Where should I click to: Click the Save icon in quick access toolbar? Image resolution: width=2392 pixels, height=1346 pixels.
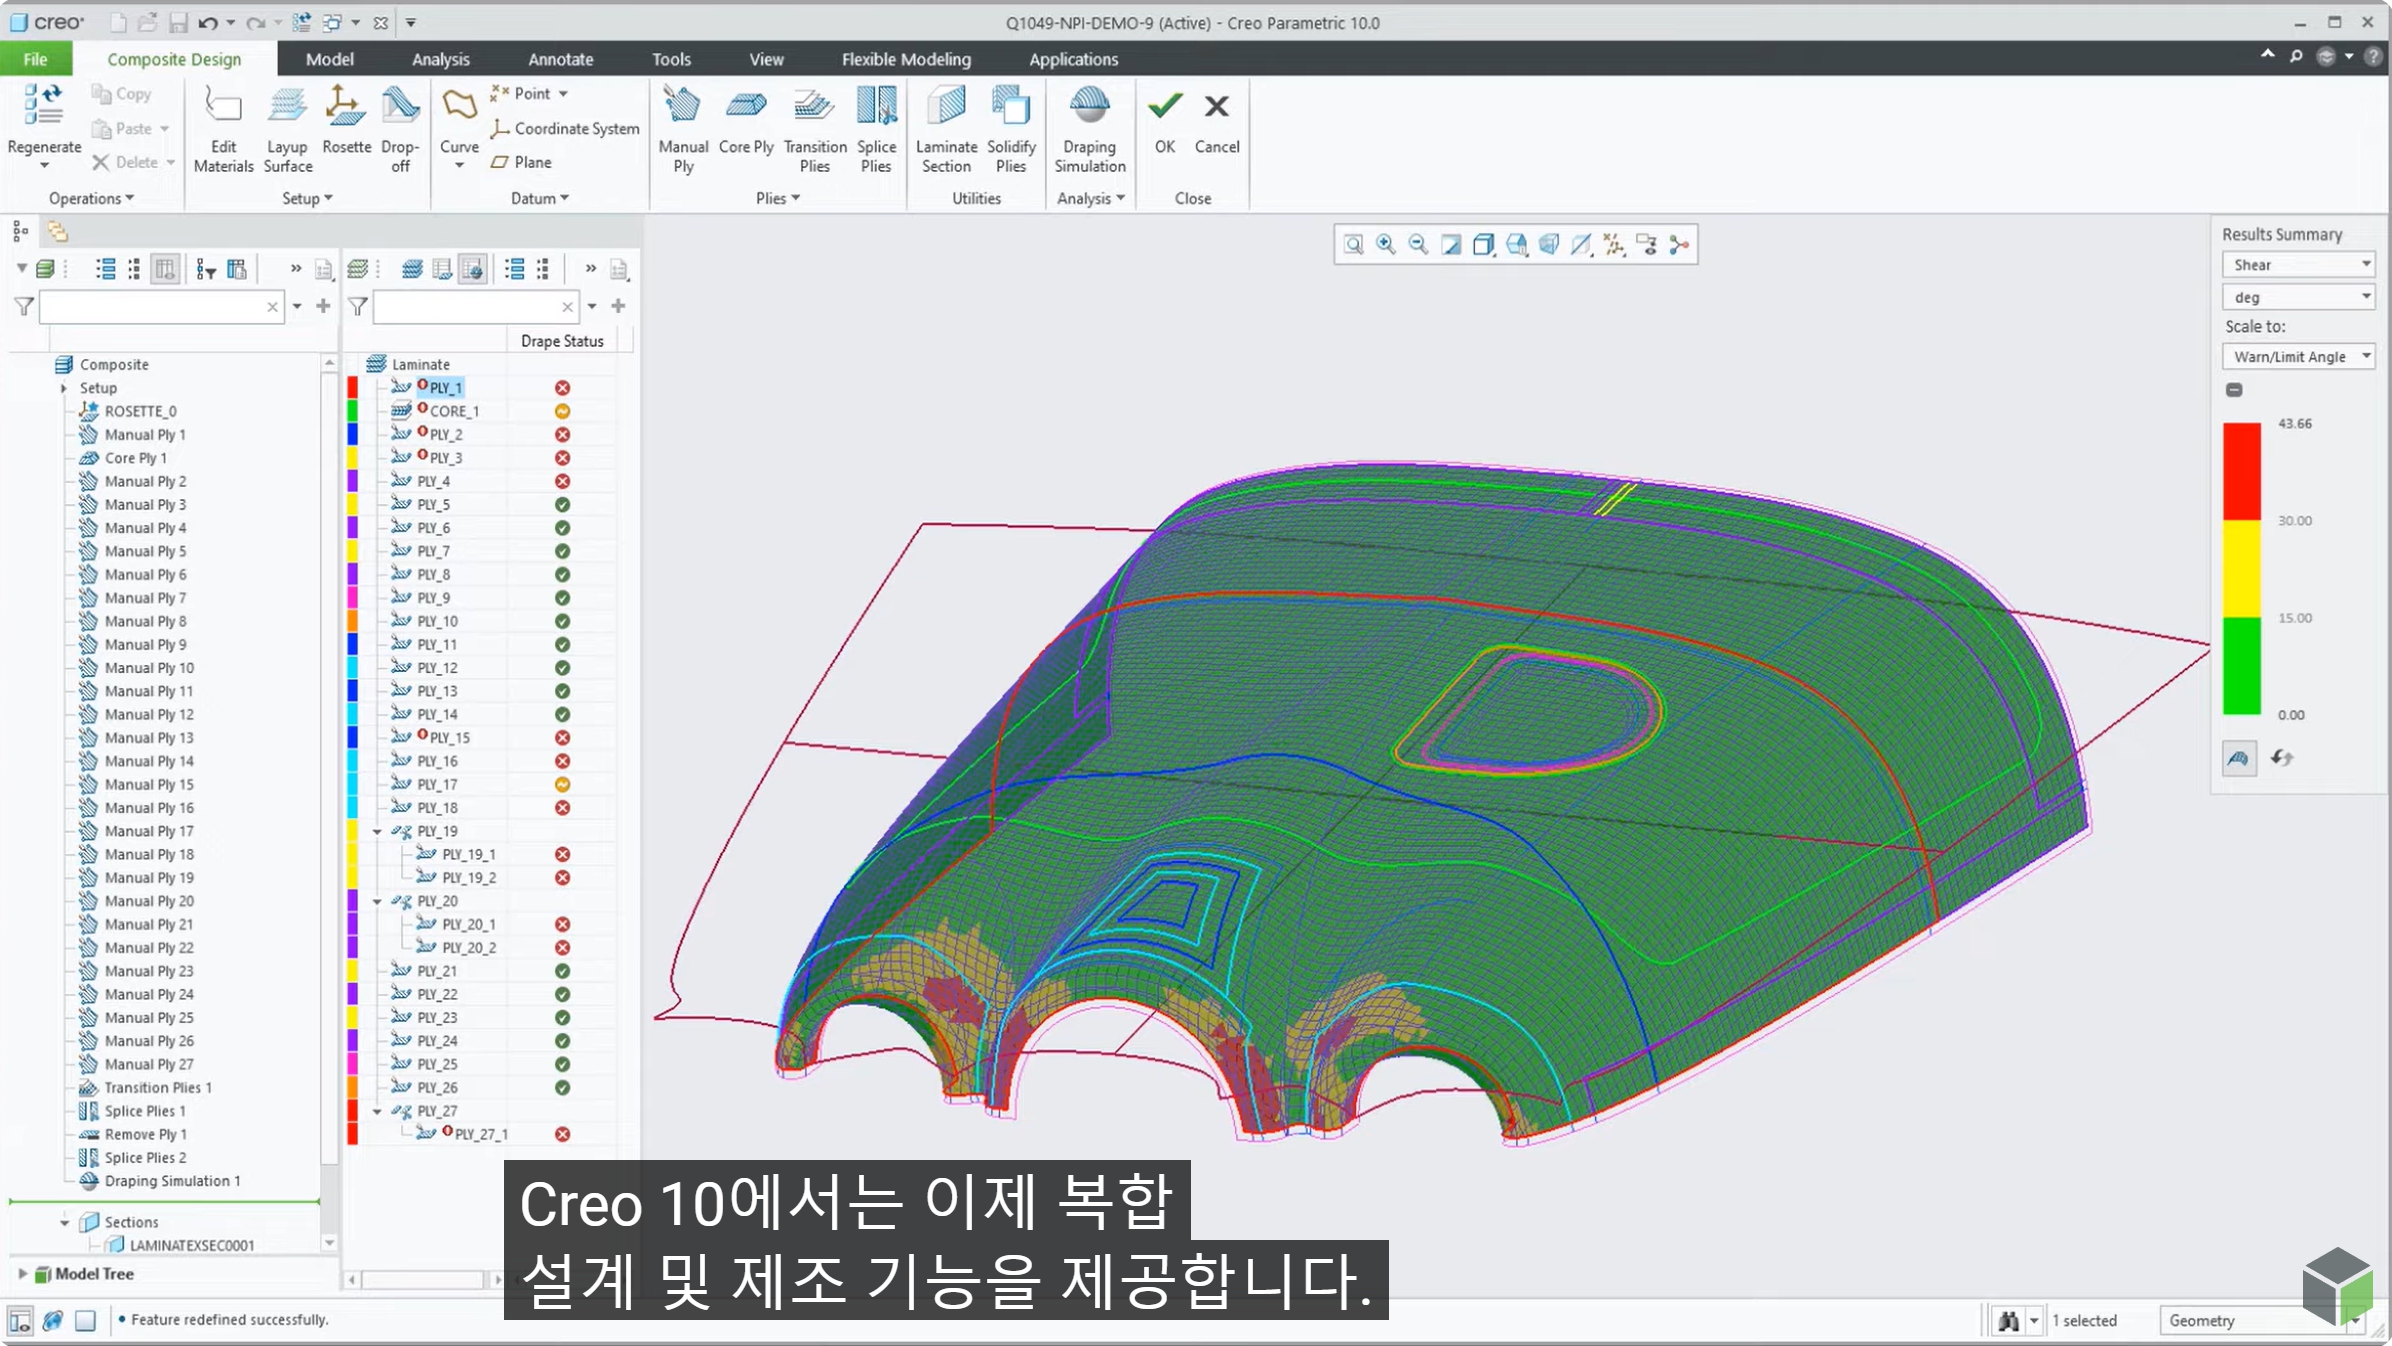click(177, 22)
